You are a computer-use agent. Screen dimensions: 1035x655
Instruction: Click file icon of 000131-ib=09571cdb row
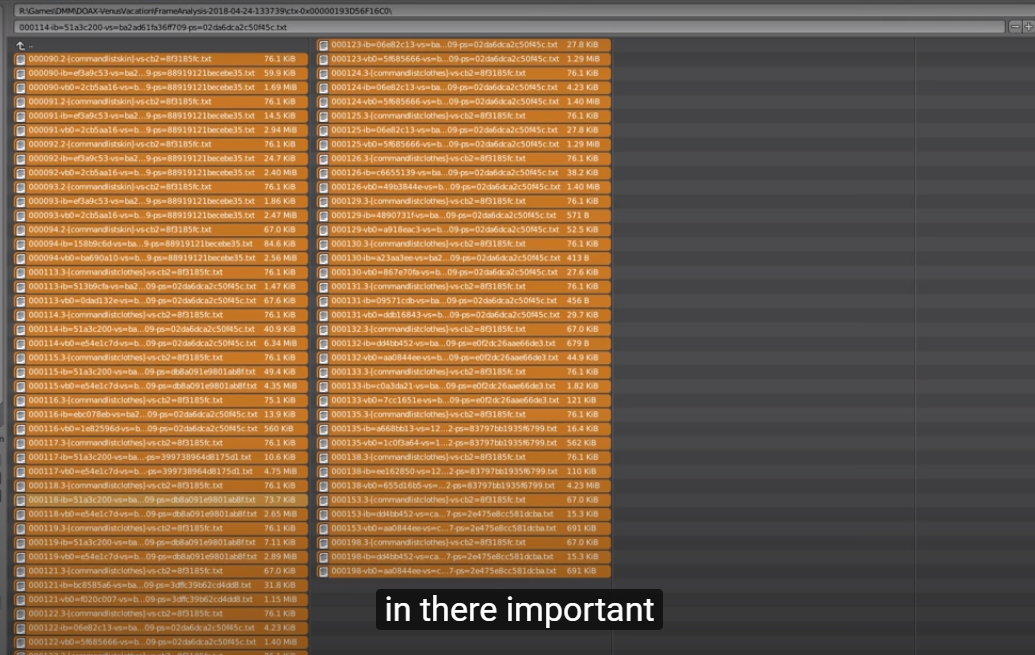point(323,300)
